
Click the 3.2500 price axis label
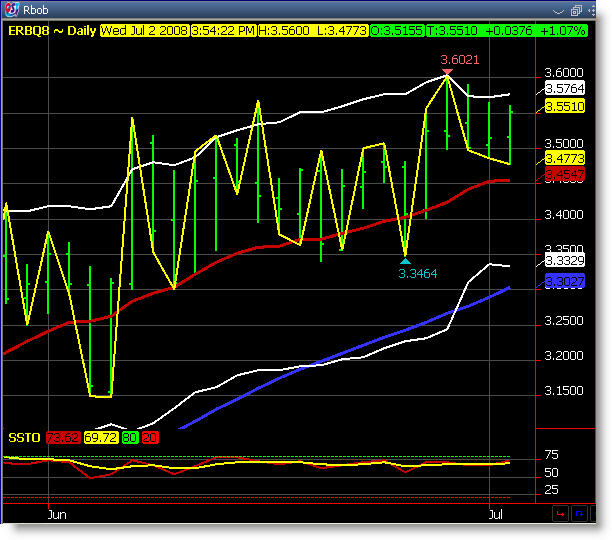564,321
